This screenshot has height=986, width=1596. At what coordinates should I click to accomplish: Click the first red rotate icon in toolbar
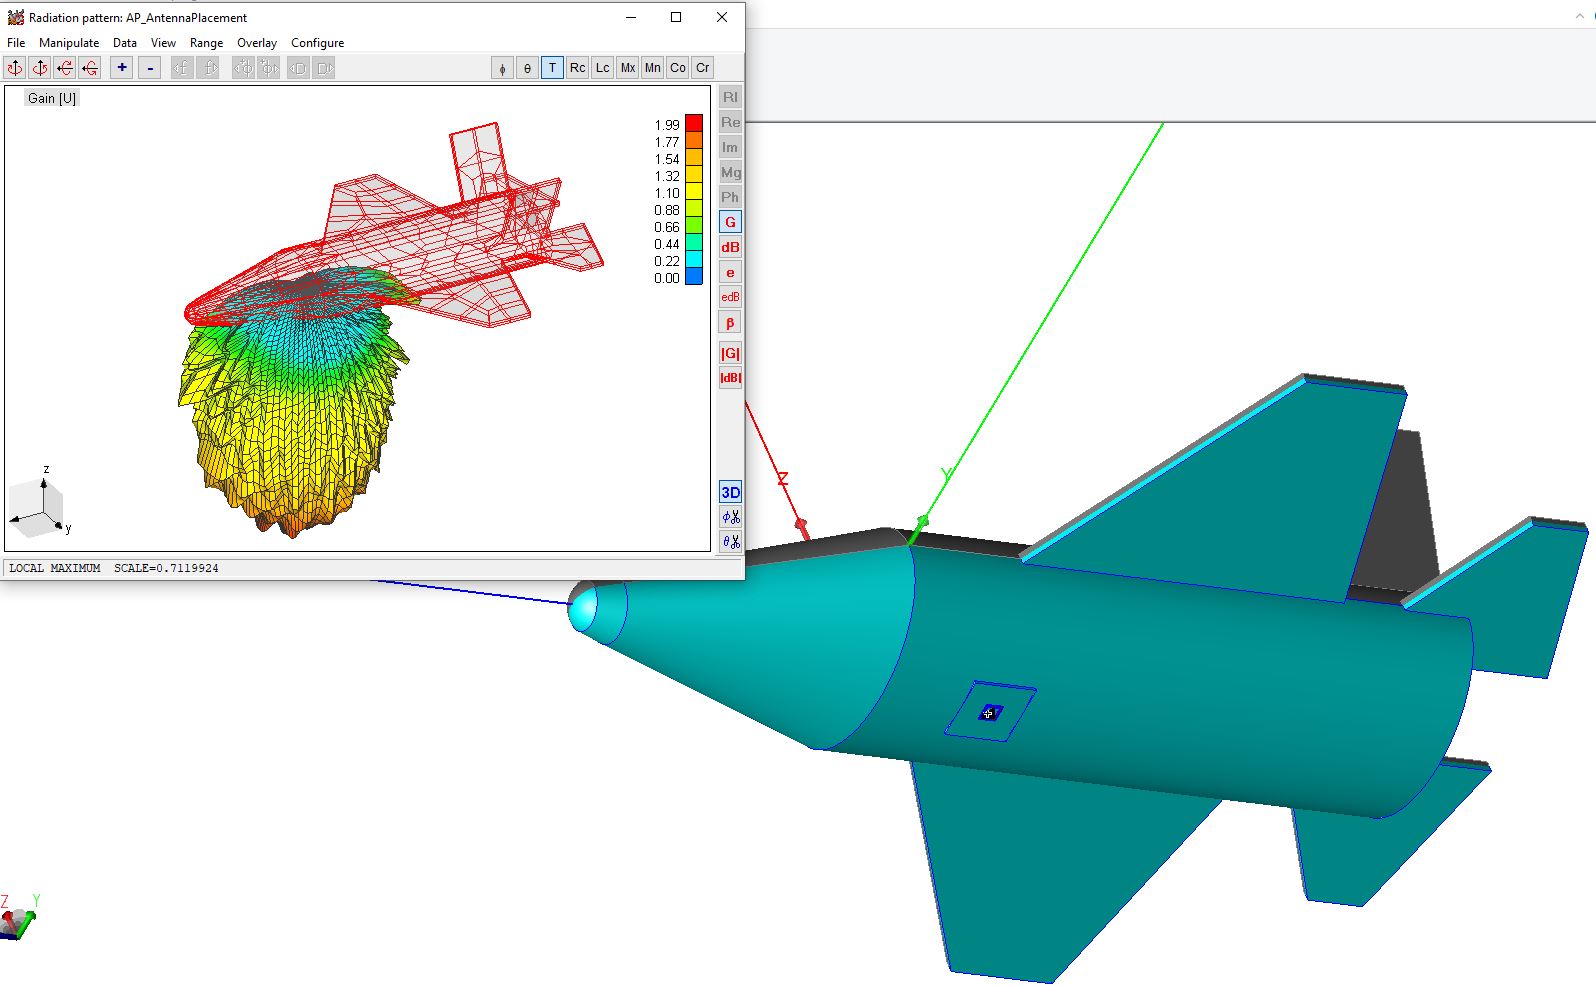click(15, 68)
